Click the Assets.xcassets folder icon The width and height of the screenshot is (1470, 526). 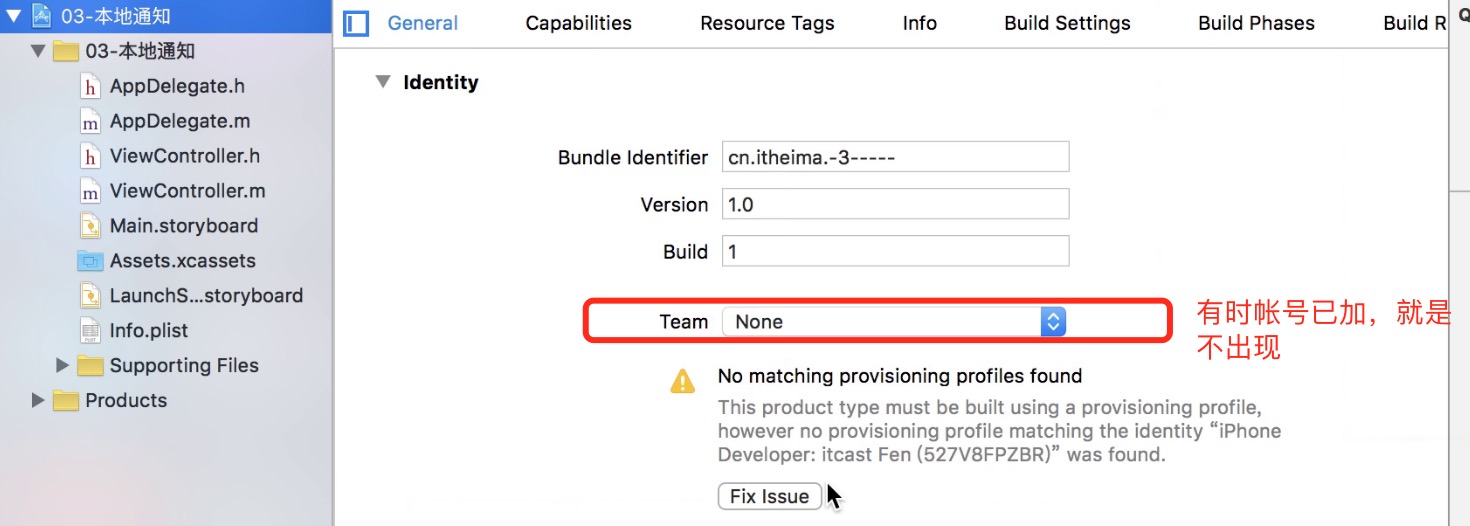point(90,261)
